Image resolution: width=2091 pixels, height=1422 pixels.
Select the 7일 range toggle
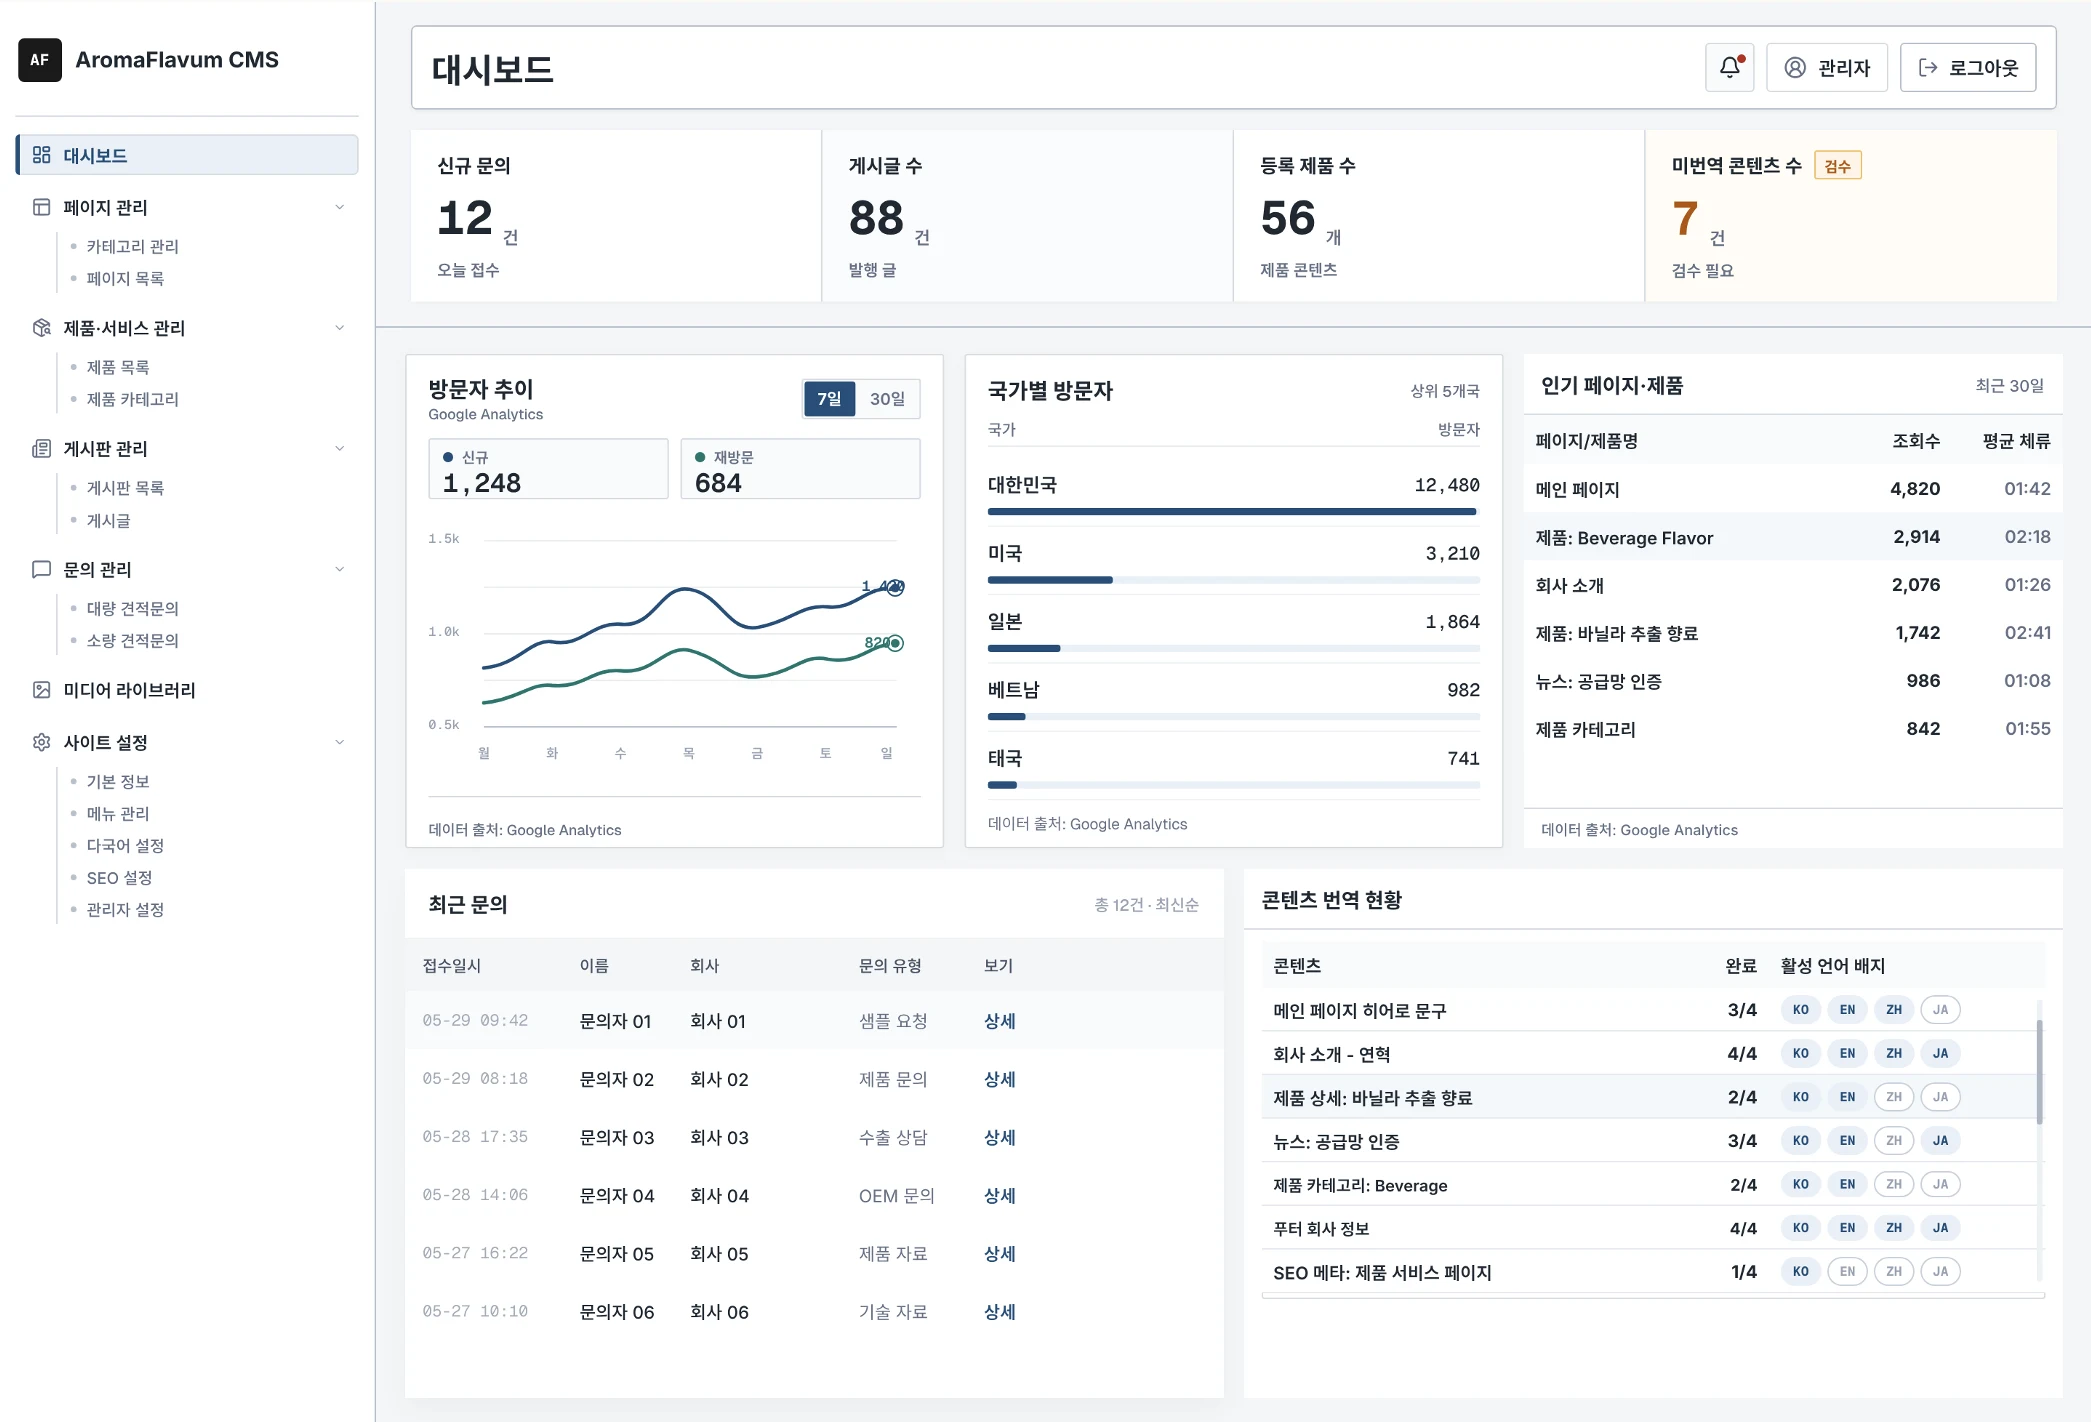[x=829, y=399]
